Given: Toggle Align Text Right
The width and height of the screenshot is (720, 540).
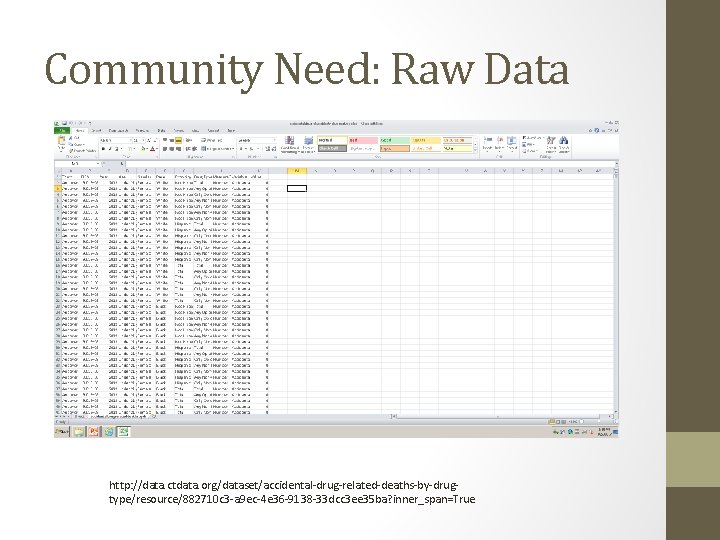Looking at the screenshot, I should tap(178, 149).
